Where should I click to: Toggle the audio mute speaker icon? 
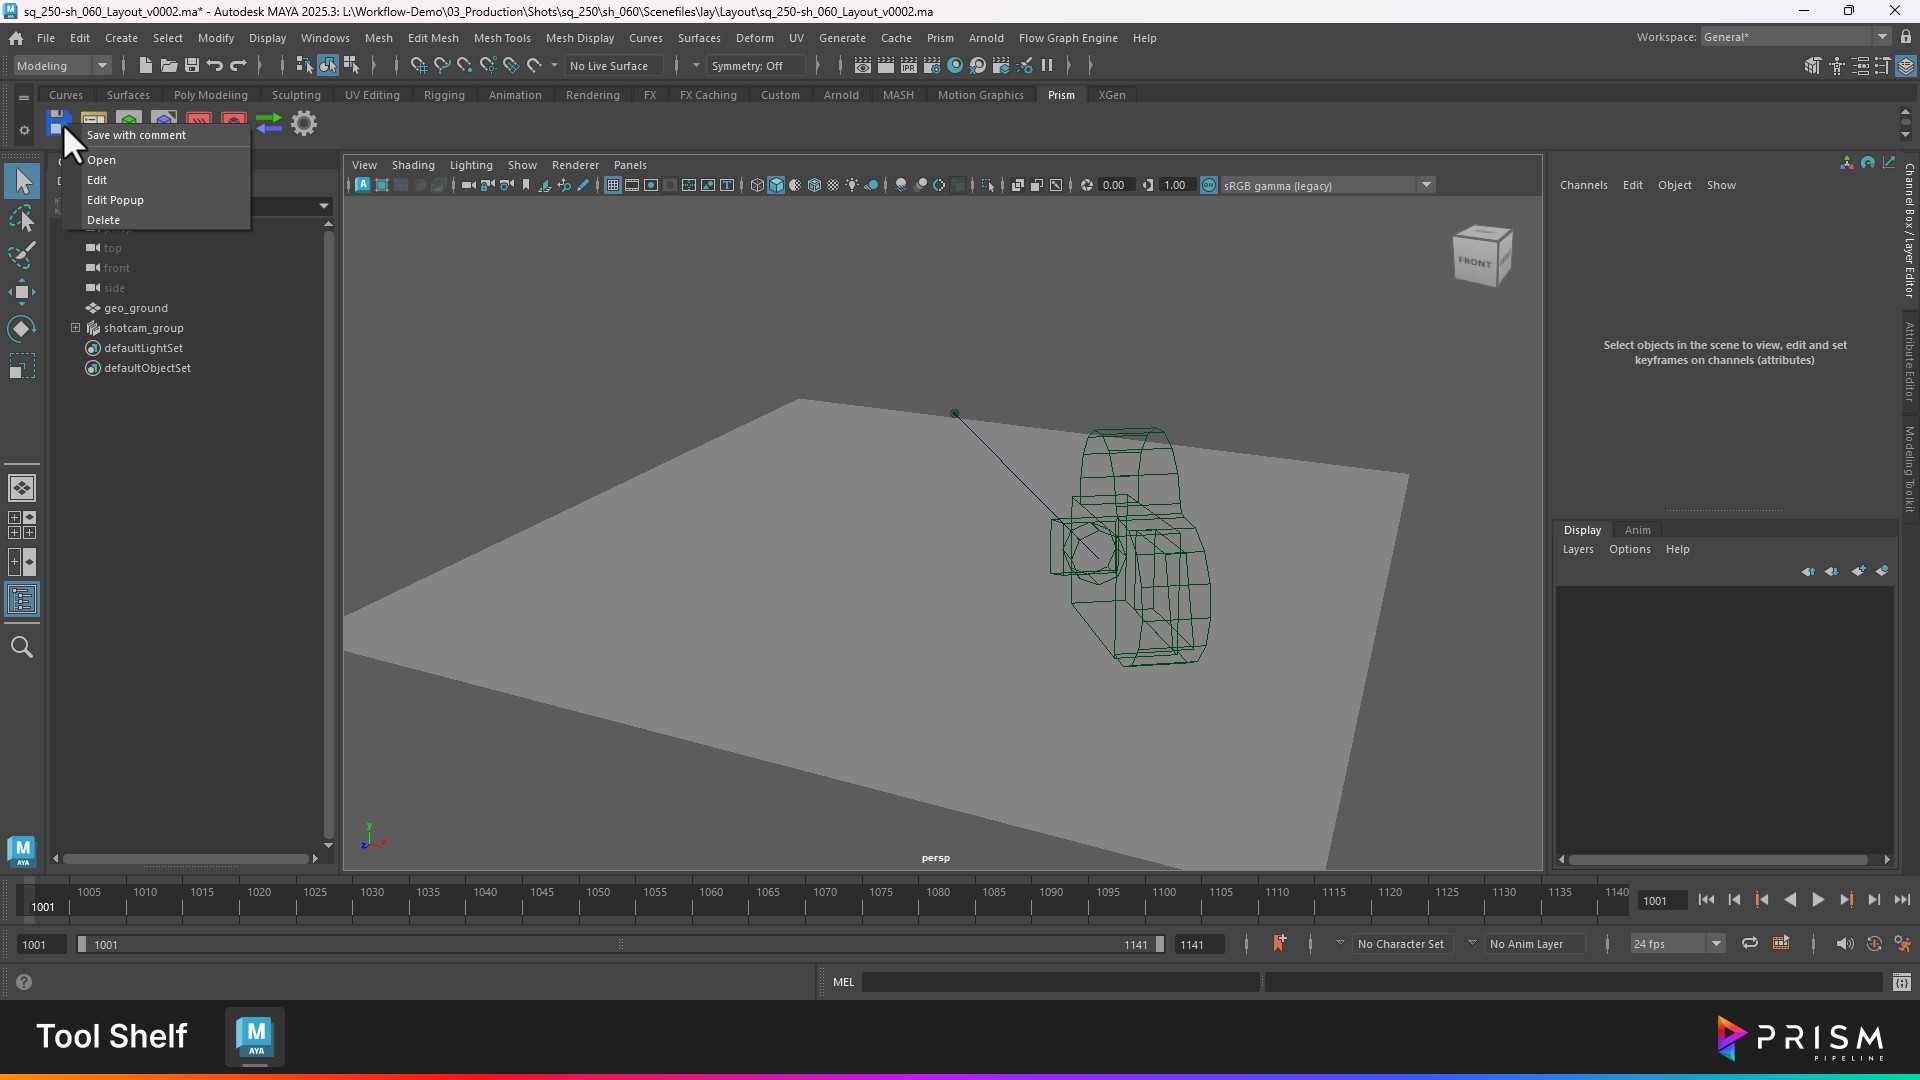coord(1844,943)
